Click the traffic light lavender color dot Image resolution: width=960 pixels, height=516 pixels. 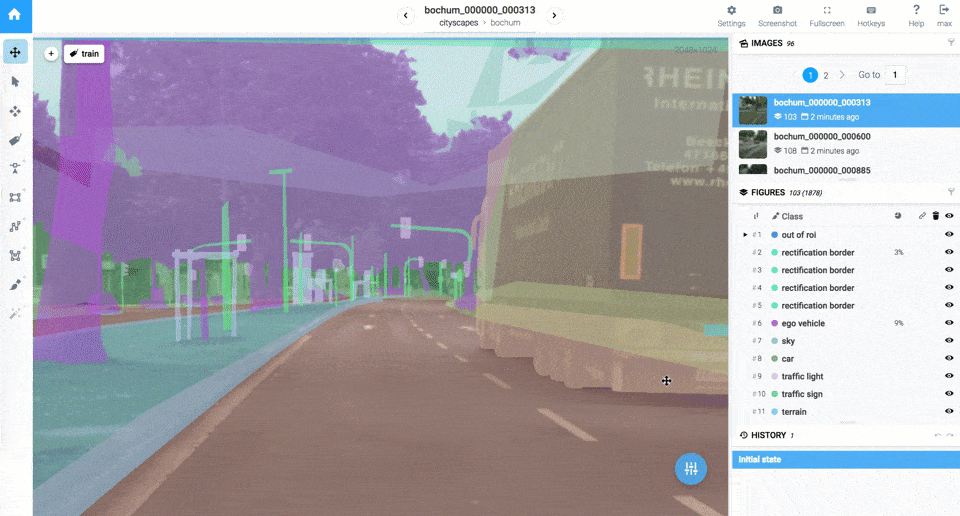tap(774, 376)
